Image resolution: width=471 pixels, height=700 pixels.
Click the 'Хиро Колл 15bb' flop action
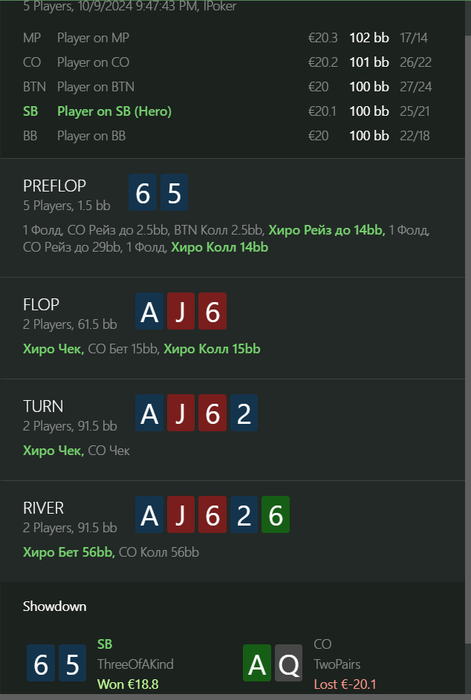pyautogui.click(x=212, y=349)
